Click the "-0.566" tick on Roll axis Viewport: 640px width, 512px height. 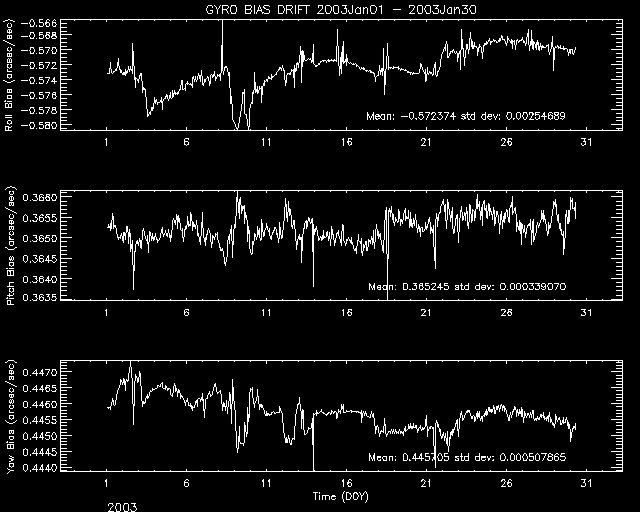point(39,23)
